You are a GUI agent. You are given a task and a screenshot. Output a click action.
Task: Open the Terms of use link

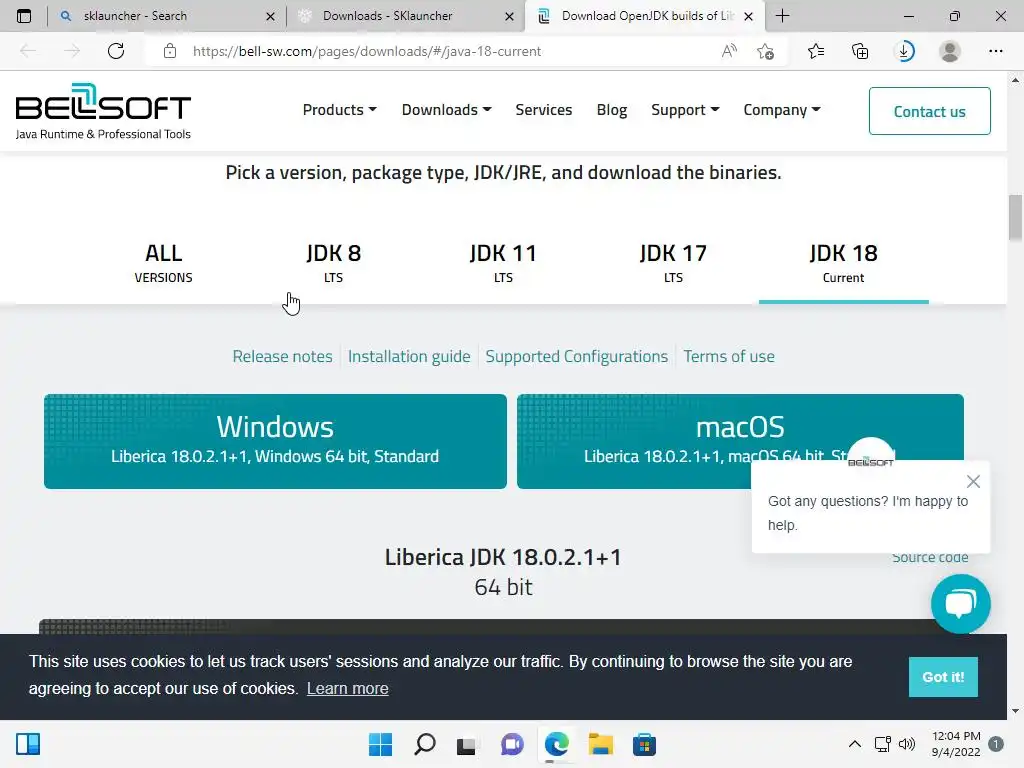tap(729, 356)
